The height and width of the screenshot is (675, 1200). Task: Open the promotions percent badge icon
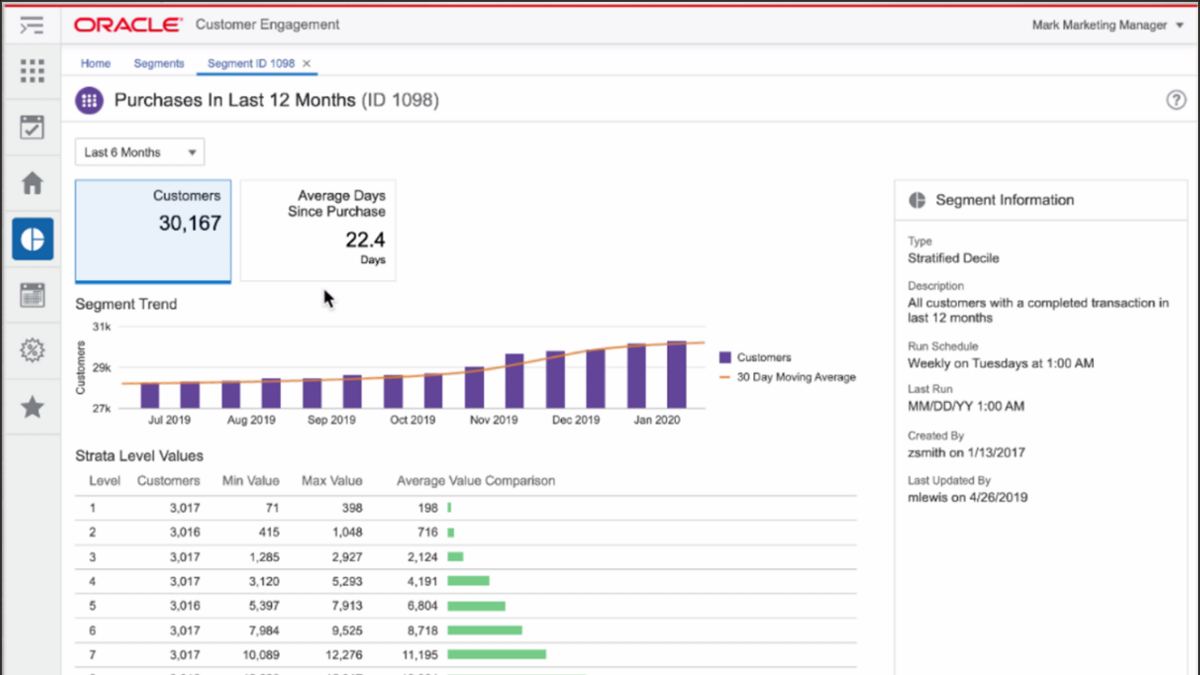(x=32, y=350)
